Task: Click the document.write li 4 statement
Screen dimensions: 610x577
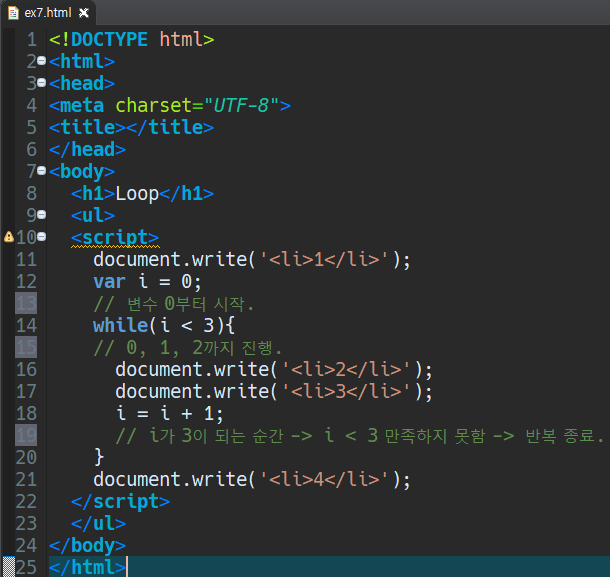Action: click(x=252, y=479)
